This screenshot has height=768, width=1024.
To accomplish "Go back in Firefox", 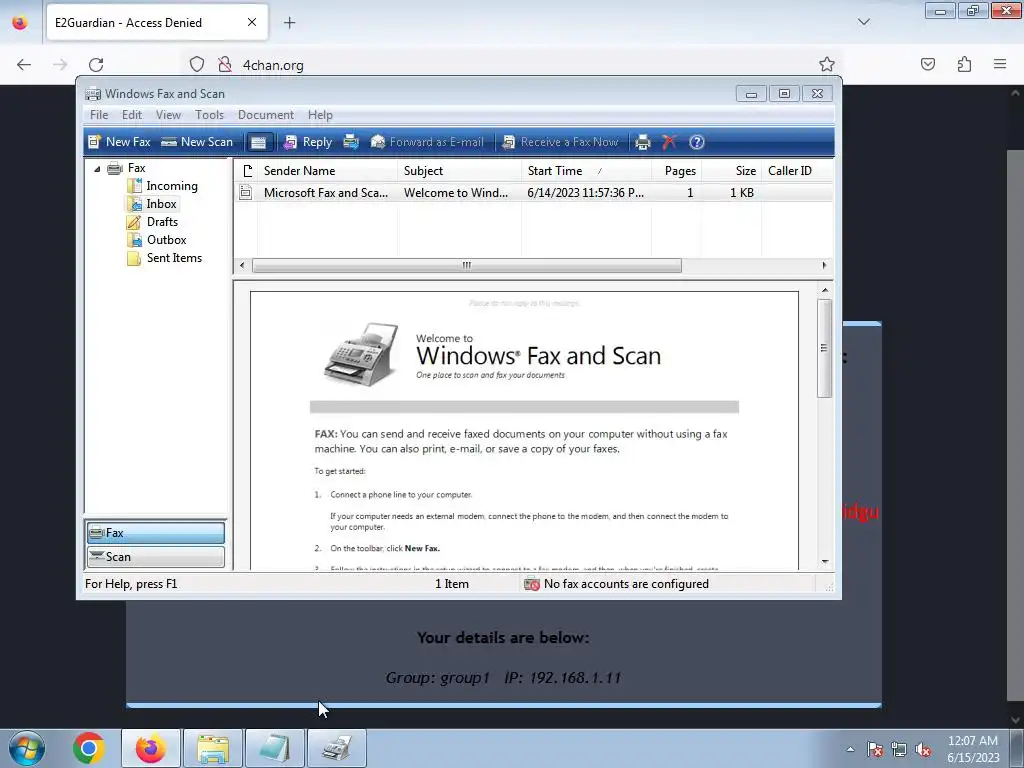I will point(24,65).
